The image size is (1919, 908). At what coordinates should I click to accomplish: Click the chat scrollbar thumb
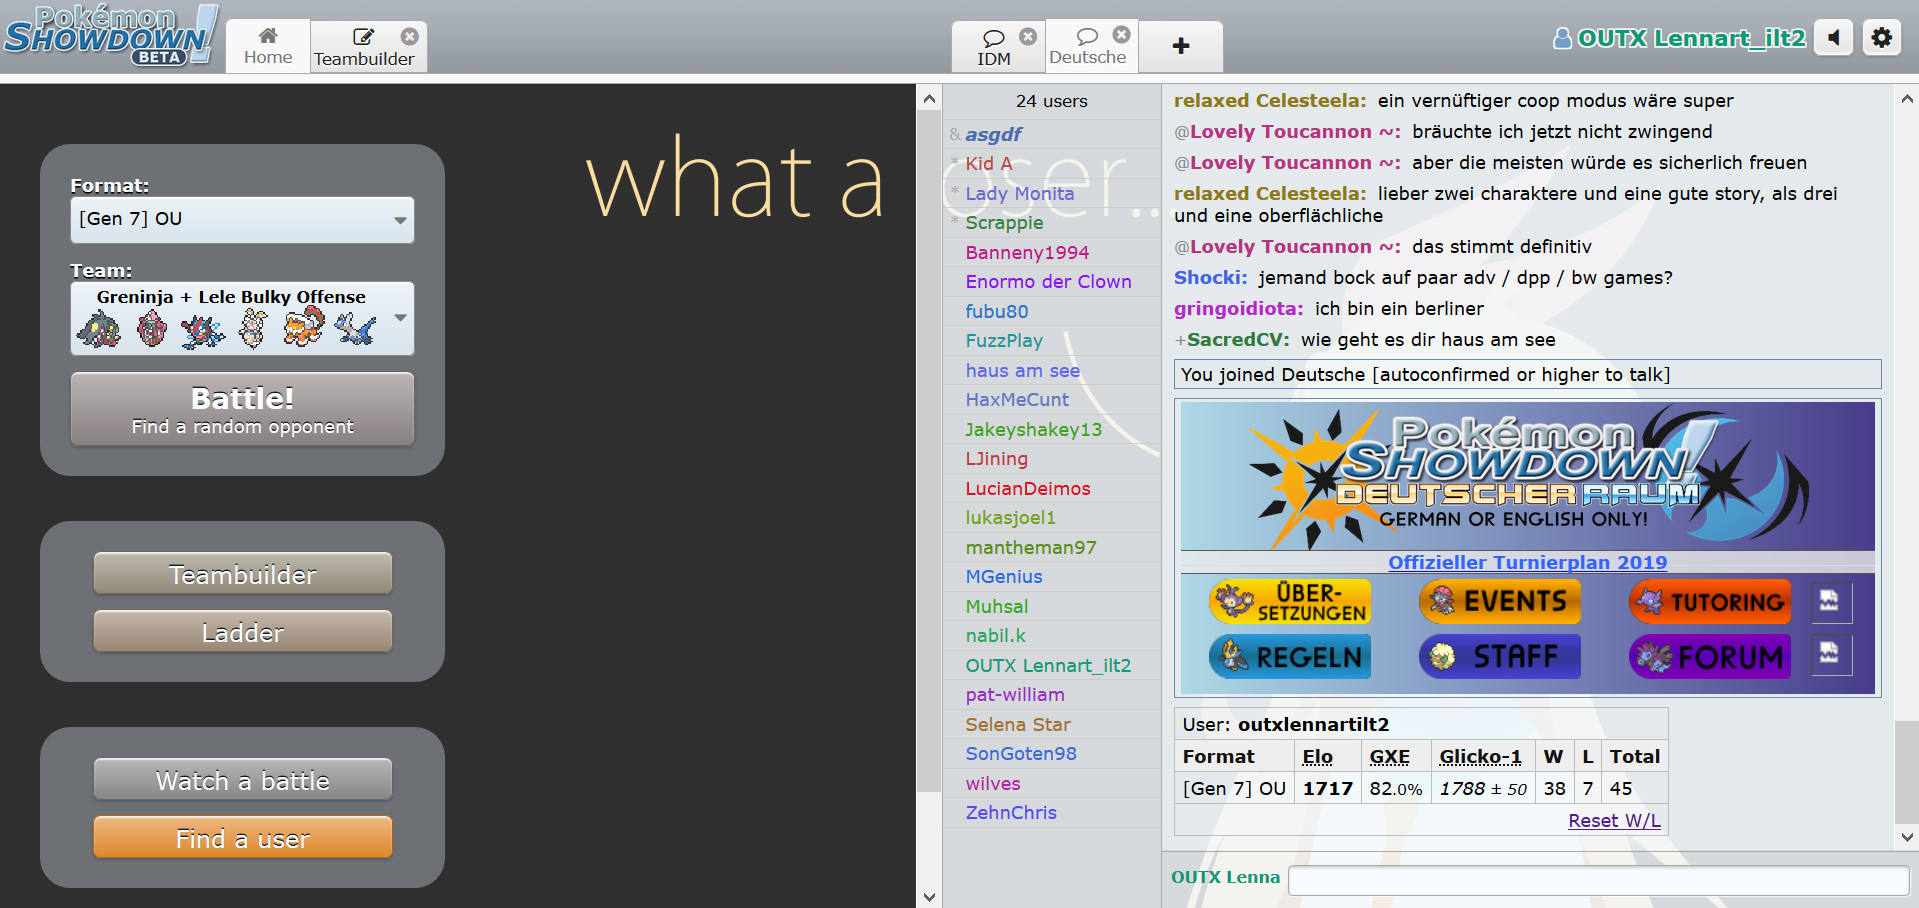(x=1906, y=771)
